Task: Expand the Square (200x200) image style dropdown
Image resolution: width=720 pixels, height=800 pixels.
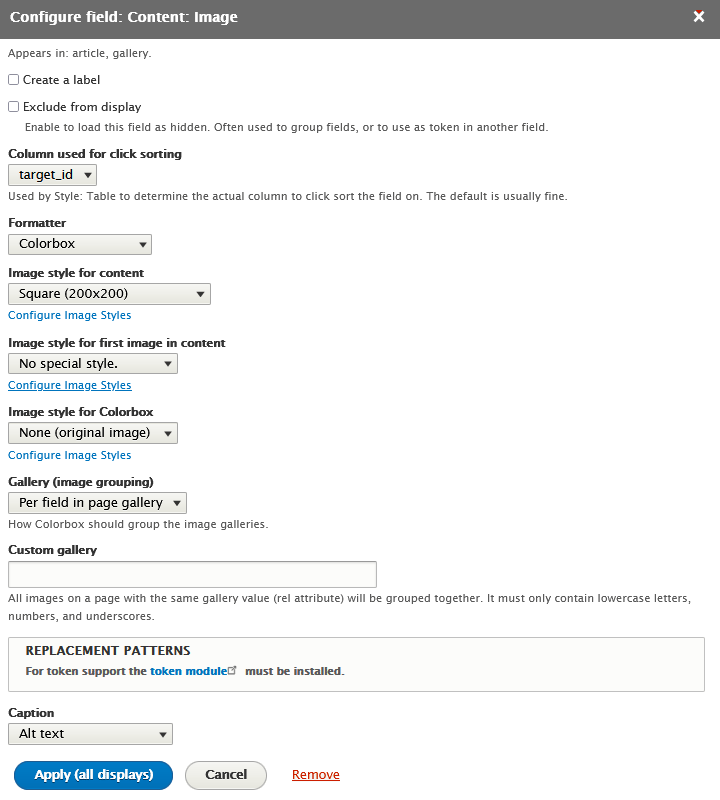Action: pos(109,294)
